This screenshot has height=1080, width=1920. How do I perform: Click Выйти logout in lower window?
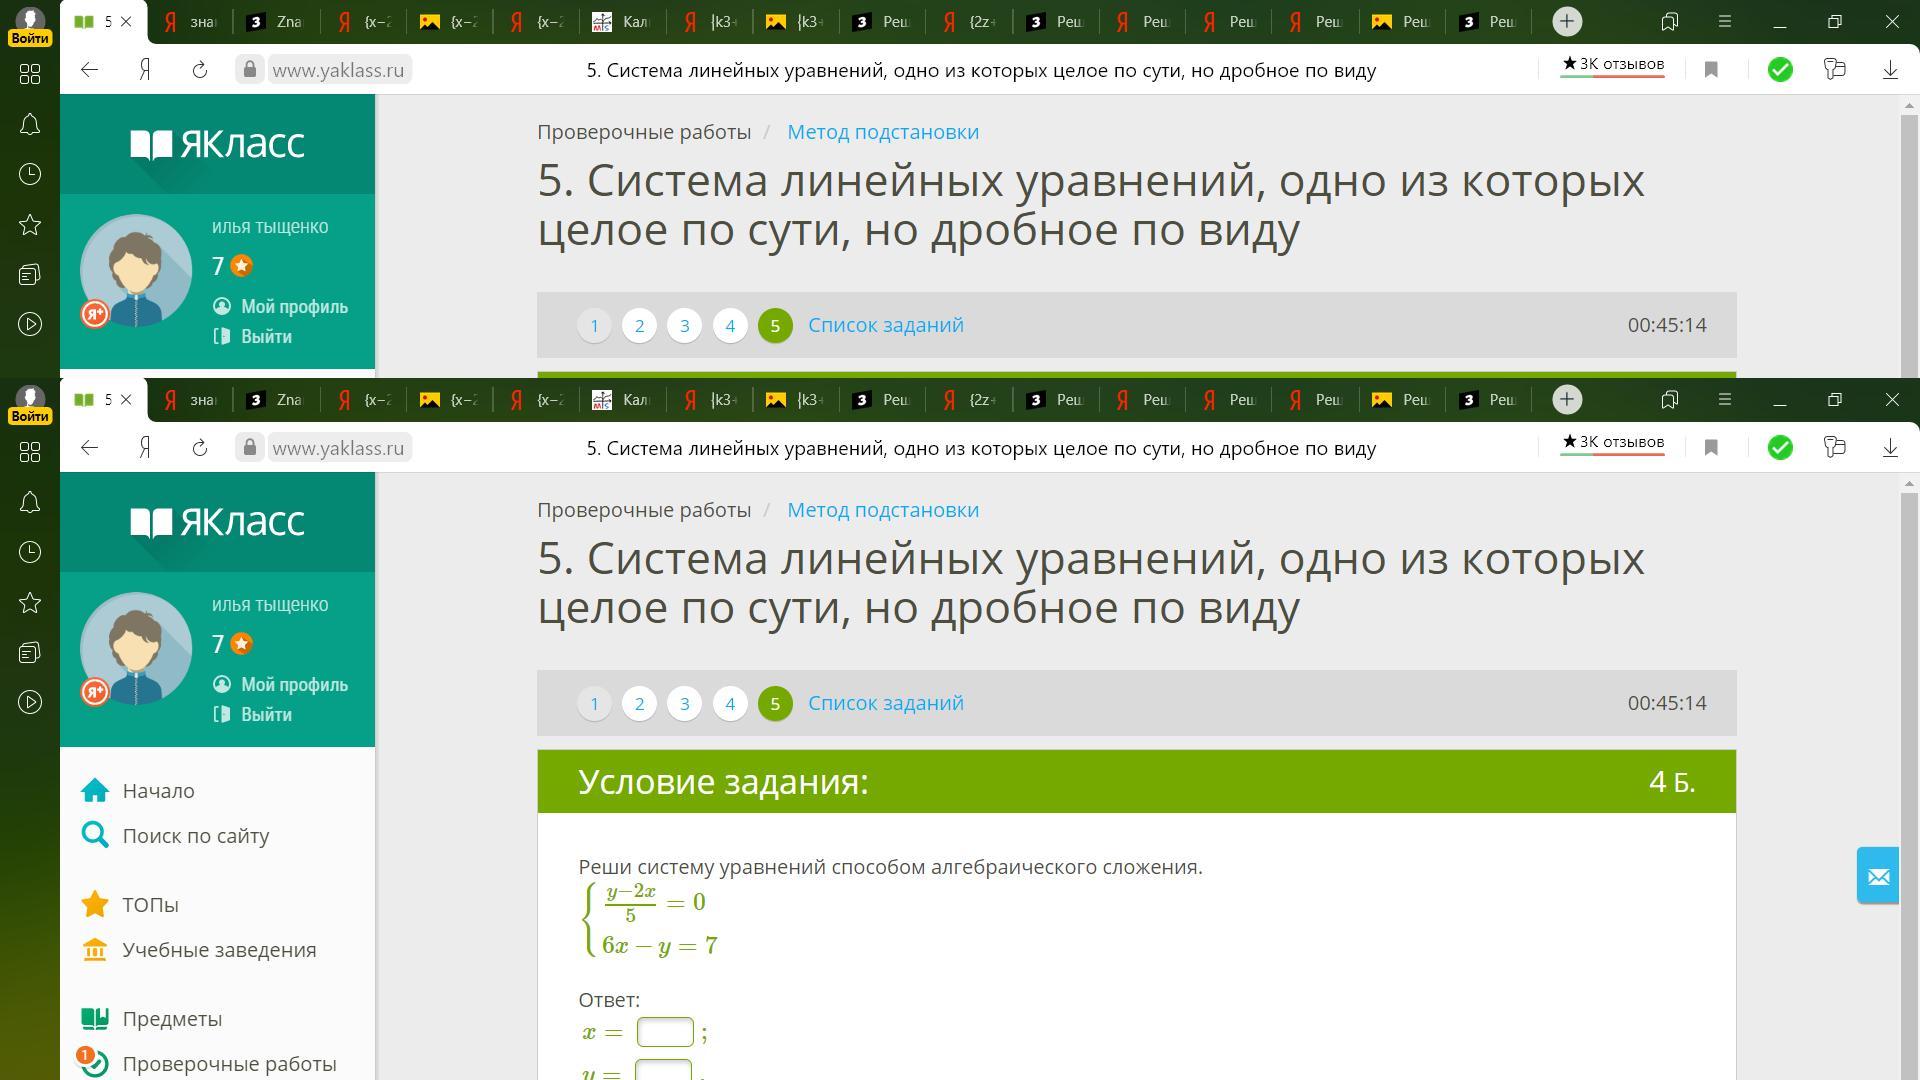click(253, 715)
